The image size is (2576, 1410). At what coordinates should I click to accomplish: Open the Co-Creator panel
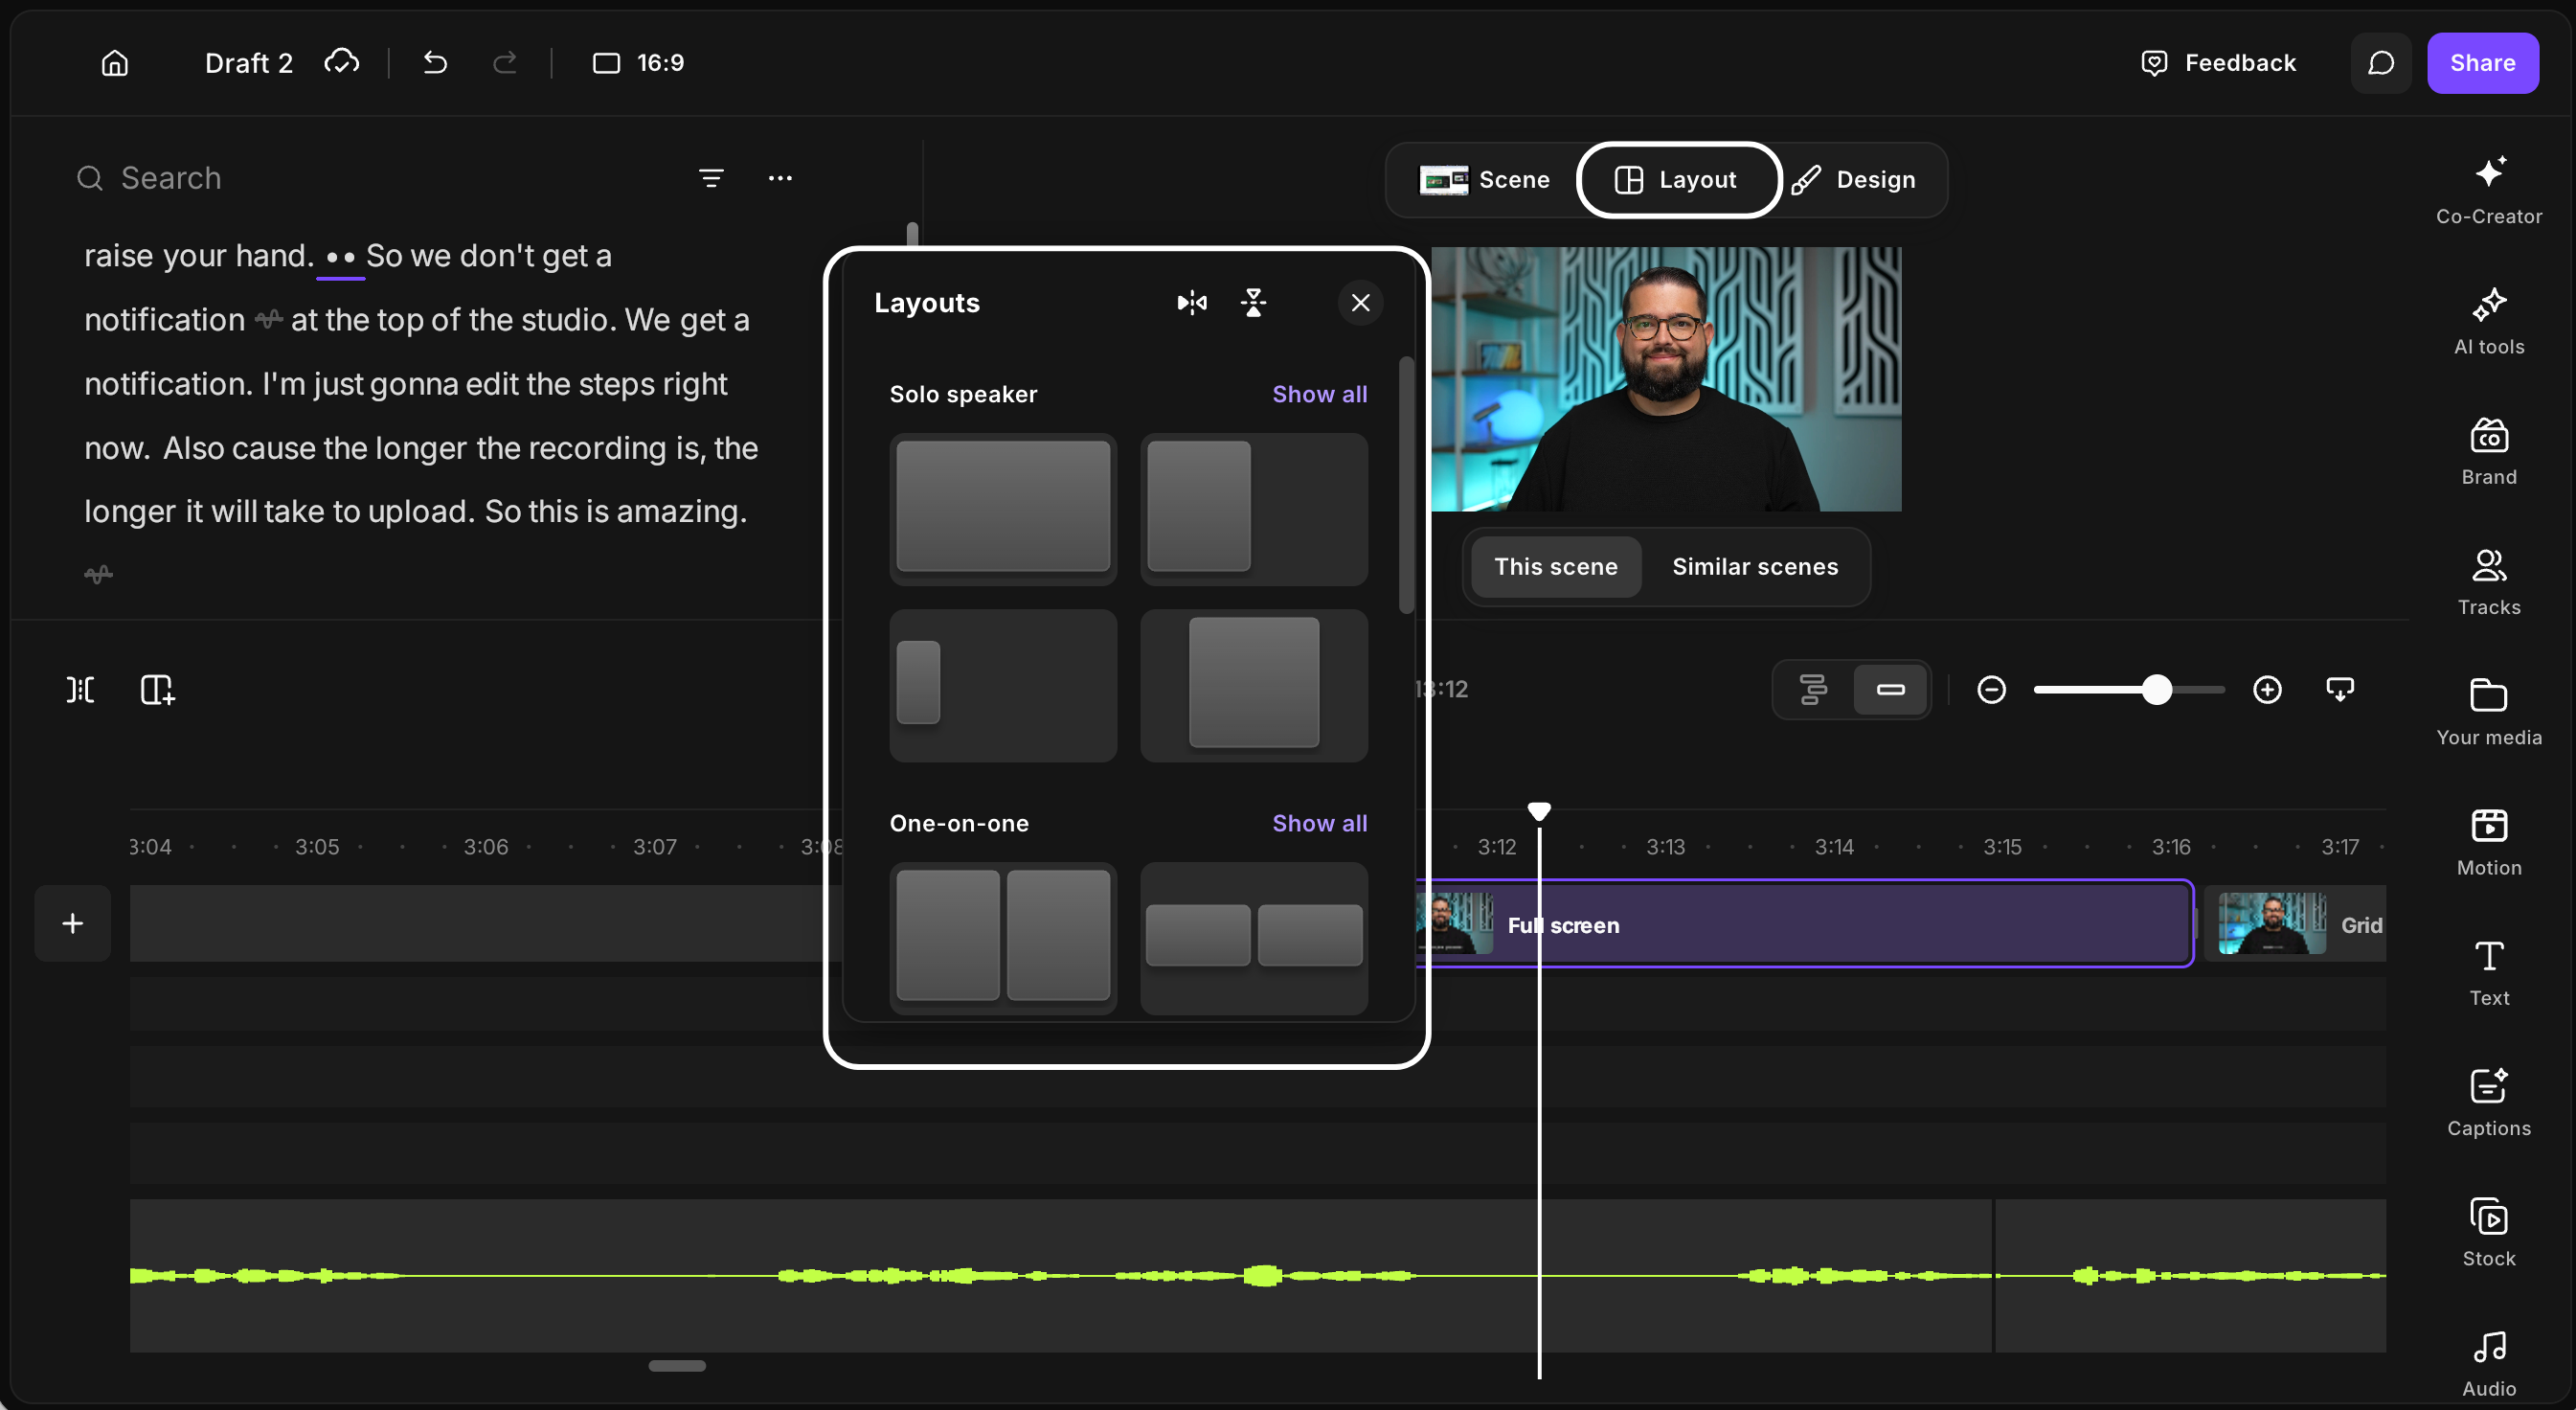[x=2488, y=190]
